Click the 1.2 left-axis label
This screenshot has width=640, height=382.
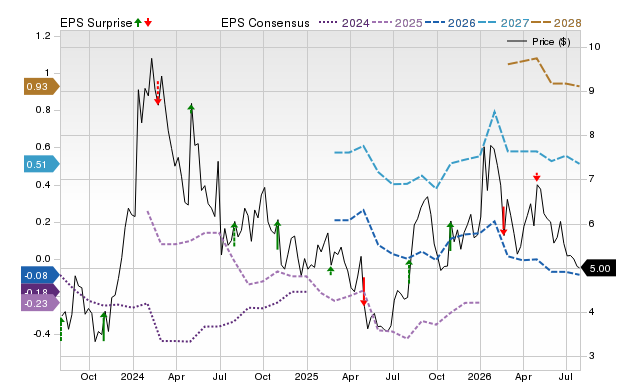pyautogui.click(x=43, y=36)
